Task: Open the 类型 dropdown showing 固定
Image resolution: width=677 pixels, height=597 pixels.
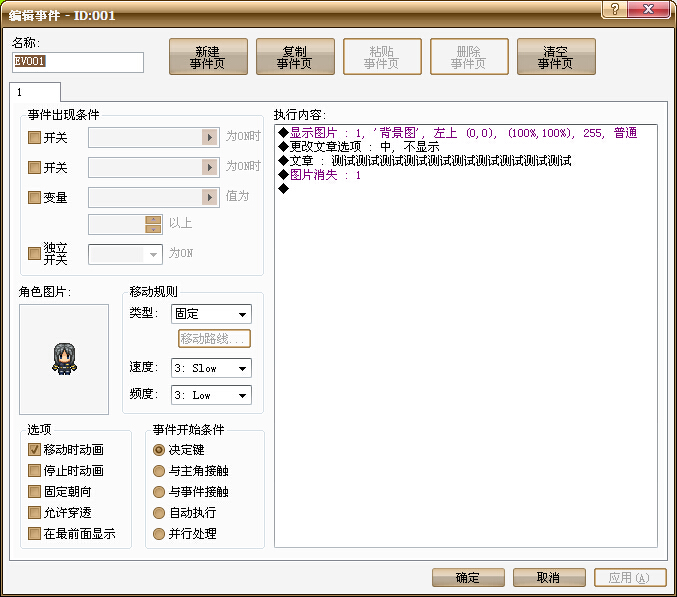Action: point(211,314)
